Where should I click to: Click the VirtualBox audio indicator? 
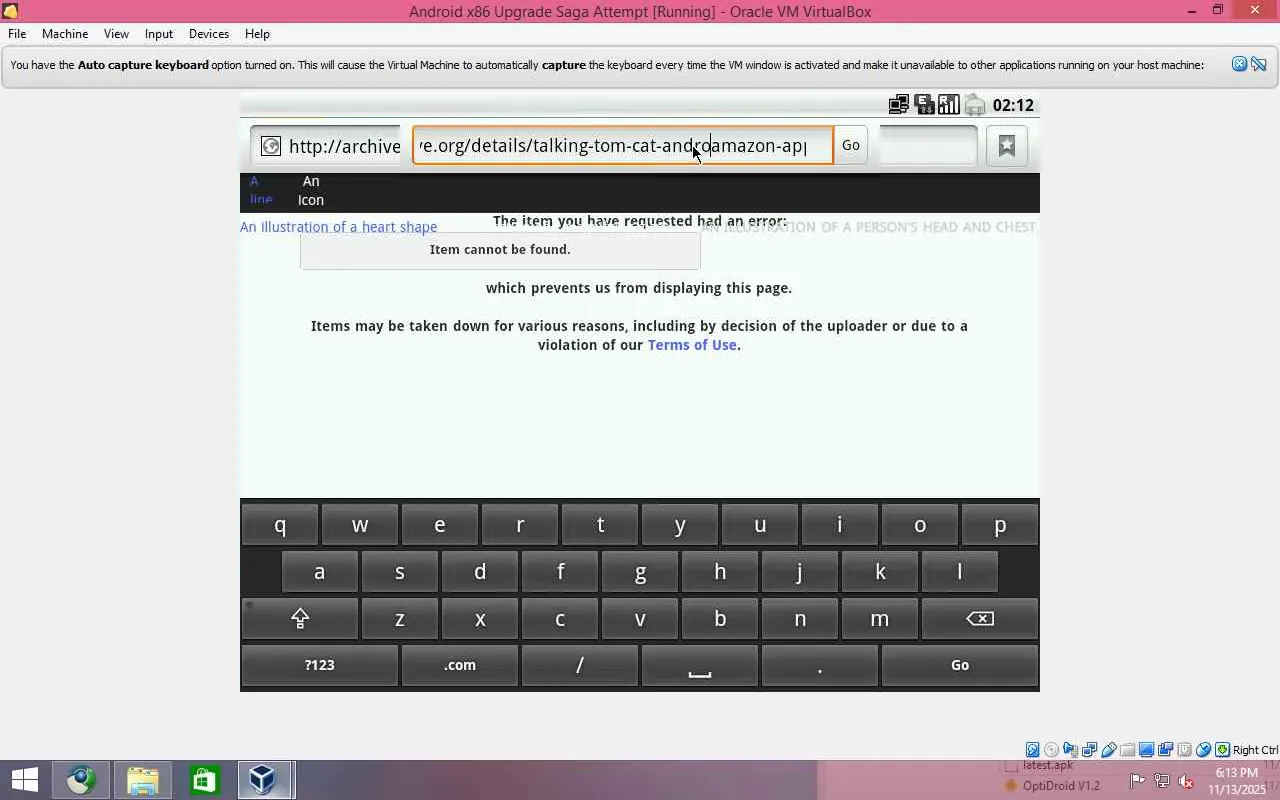point(1070,750)
